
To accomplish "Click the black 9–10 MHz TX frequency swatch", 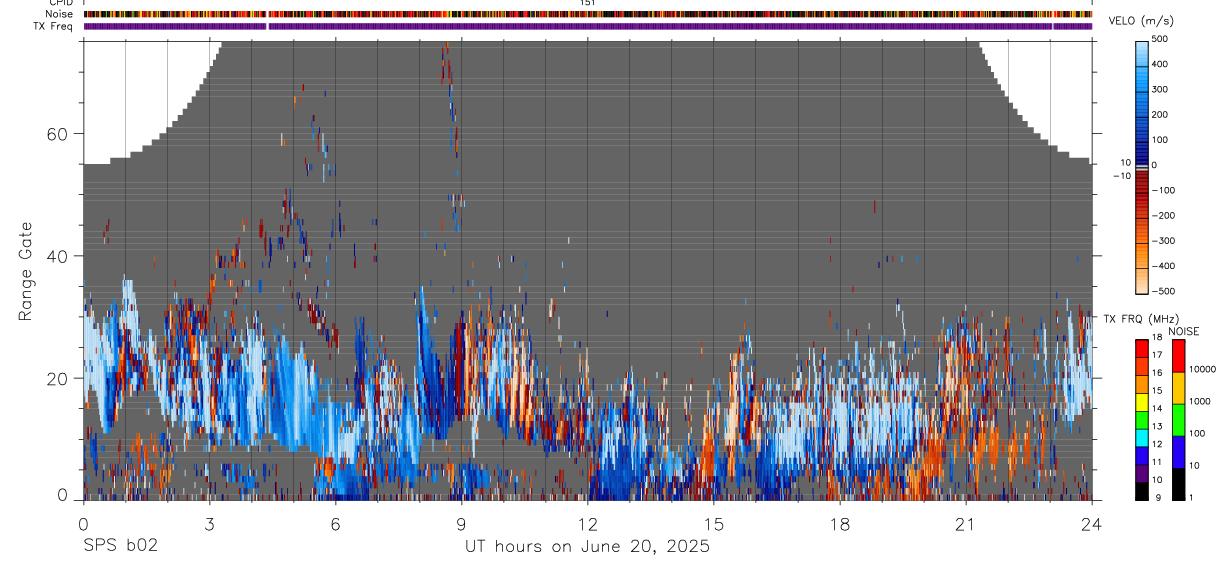I will 1141,491.
